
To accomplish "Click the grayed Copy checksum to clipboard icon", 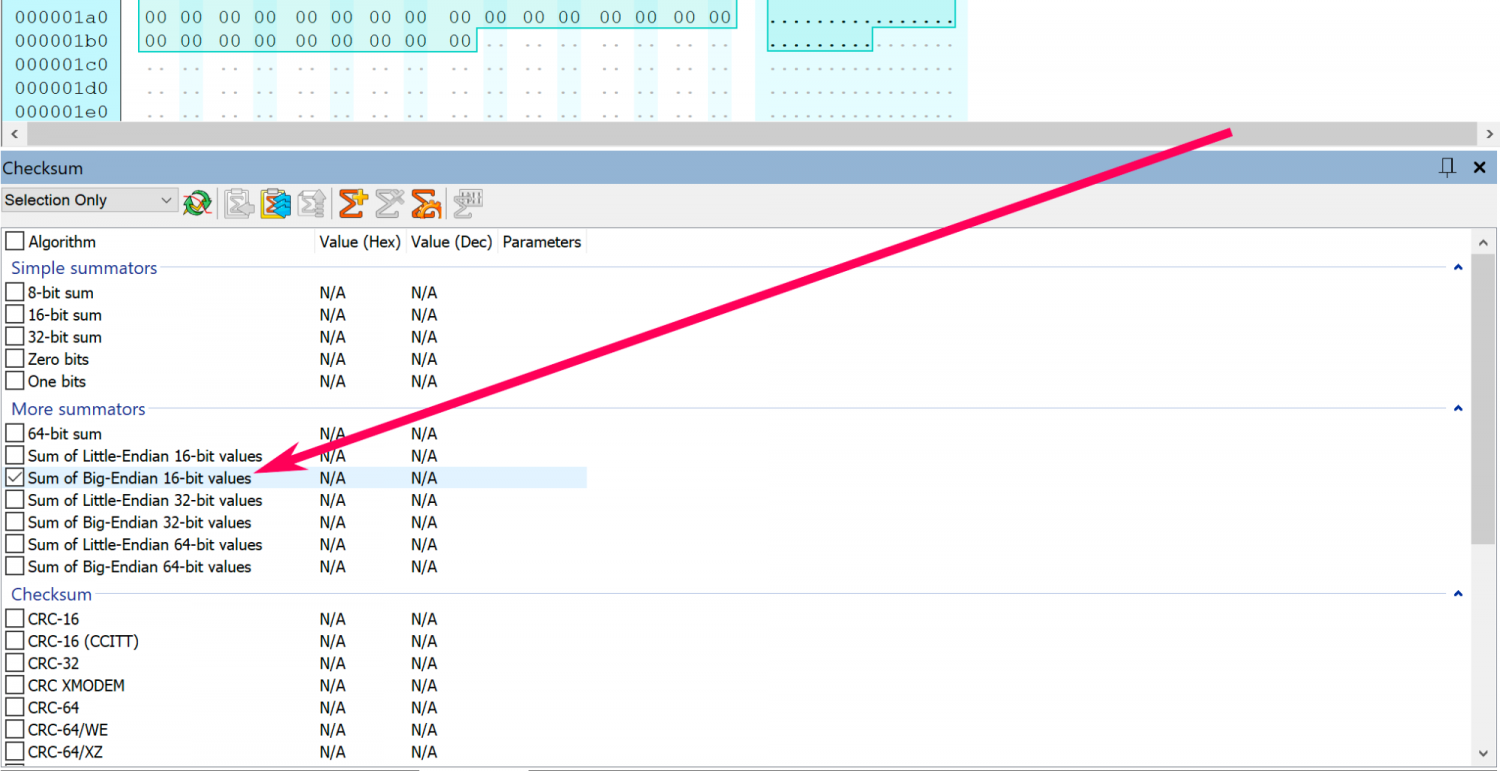I will click(x=238, y=203).
